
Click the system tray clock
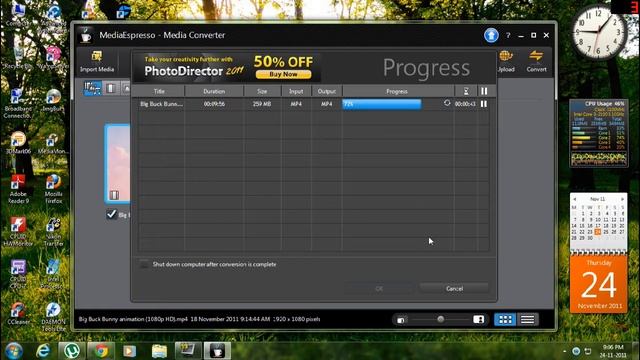pyautogui.click(x=613, y=351)
